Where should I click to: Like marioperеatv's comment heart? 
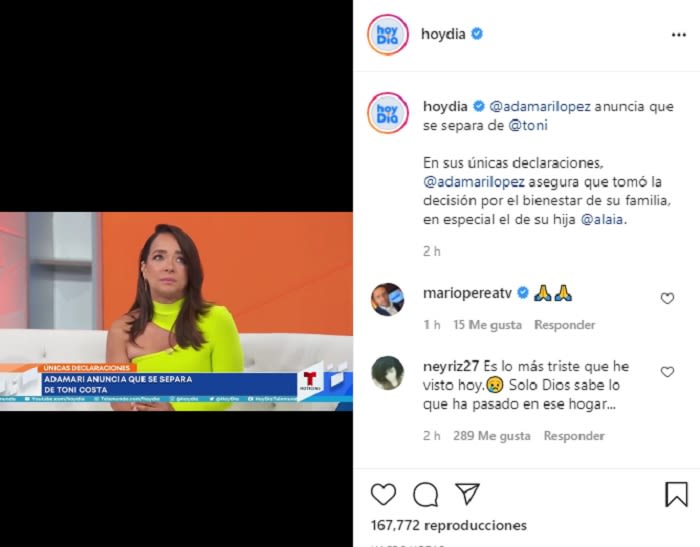[x=667, y=298]
